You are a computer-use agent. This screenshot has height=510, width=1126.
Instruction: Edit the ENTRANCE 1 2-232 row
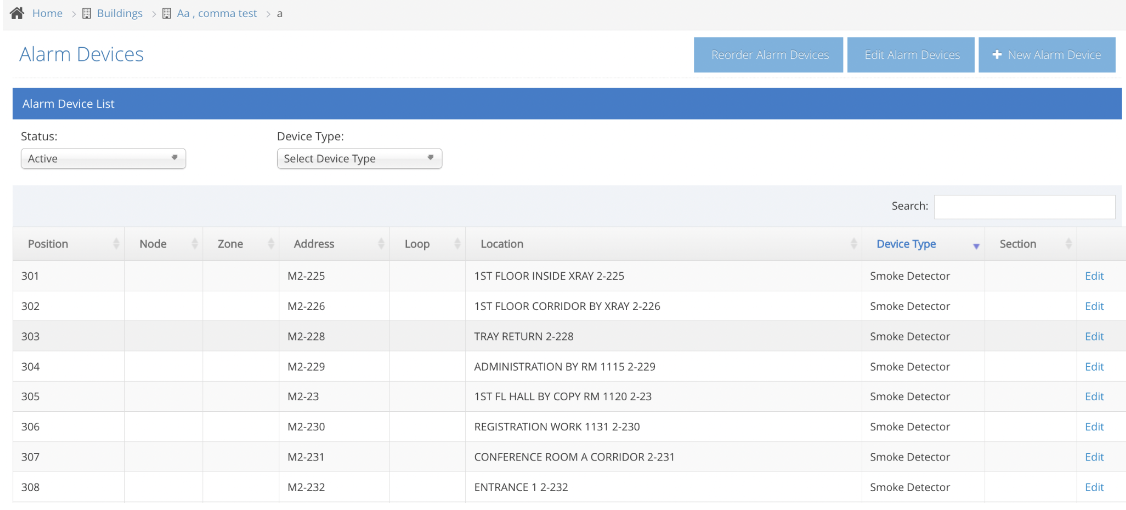1094,487
